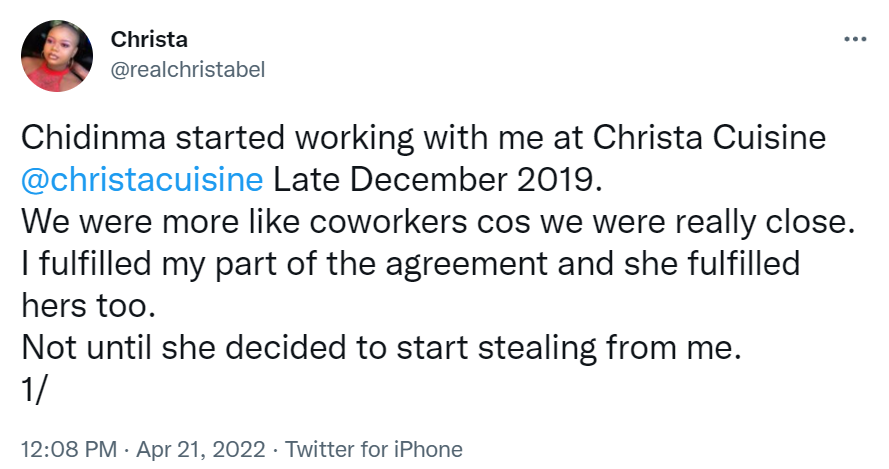Click the "1/" thread marker
This screenshot has width=889, height=469.
click(35, 390)
